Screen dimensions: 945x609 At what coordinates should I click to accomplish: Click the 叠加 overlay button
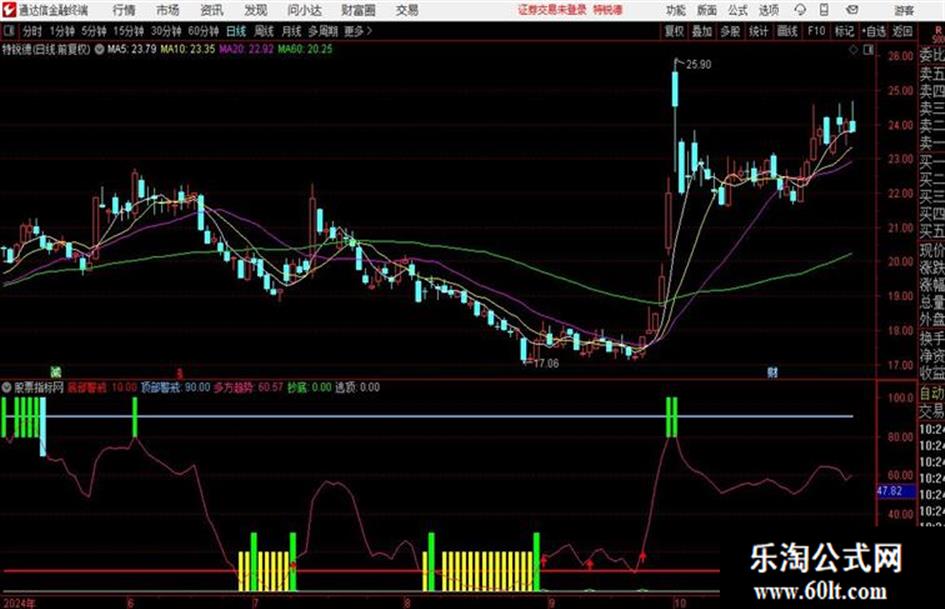[702, 31]
